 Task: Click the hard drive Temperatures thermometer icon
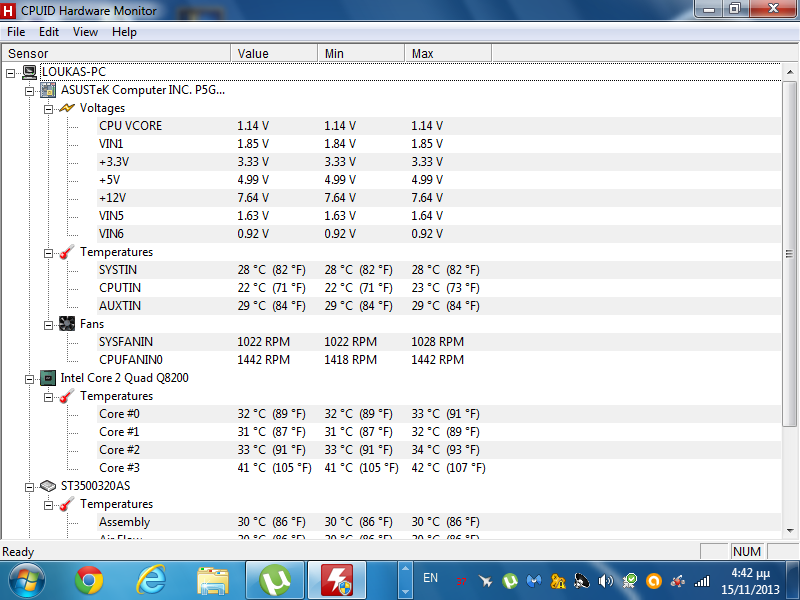(67, 504)
